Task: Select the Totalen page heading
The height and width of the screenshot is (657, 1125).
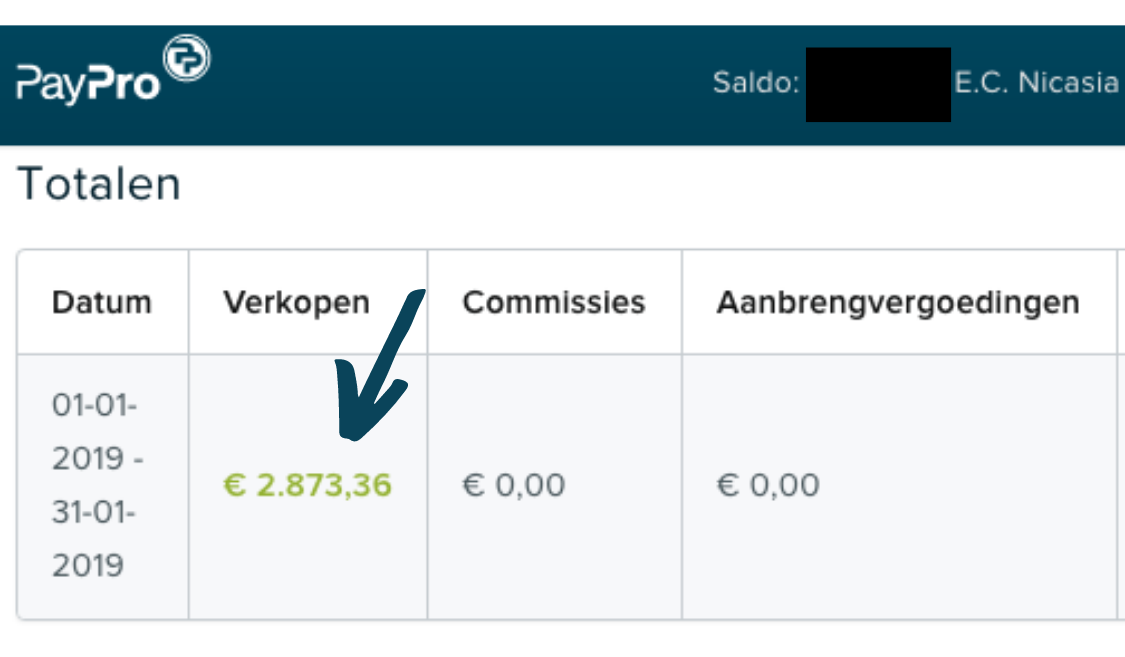Action: tap(99, 184)
